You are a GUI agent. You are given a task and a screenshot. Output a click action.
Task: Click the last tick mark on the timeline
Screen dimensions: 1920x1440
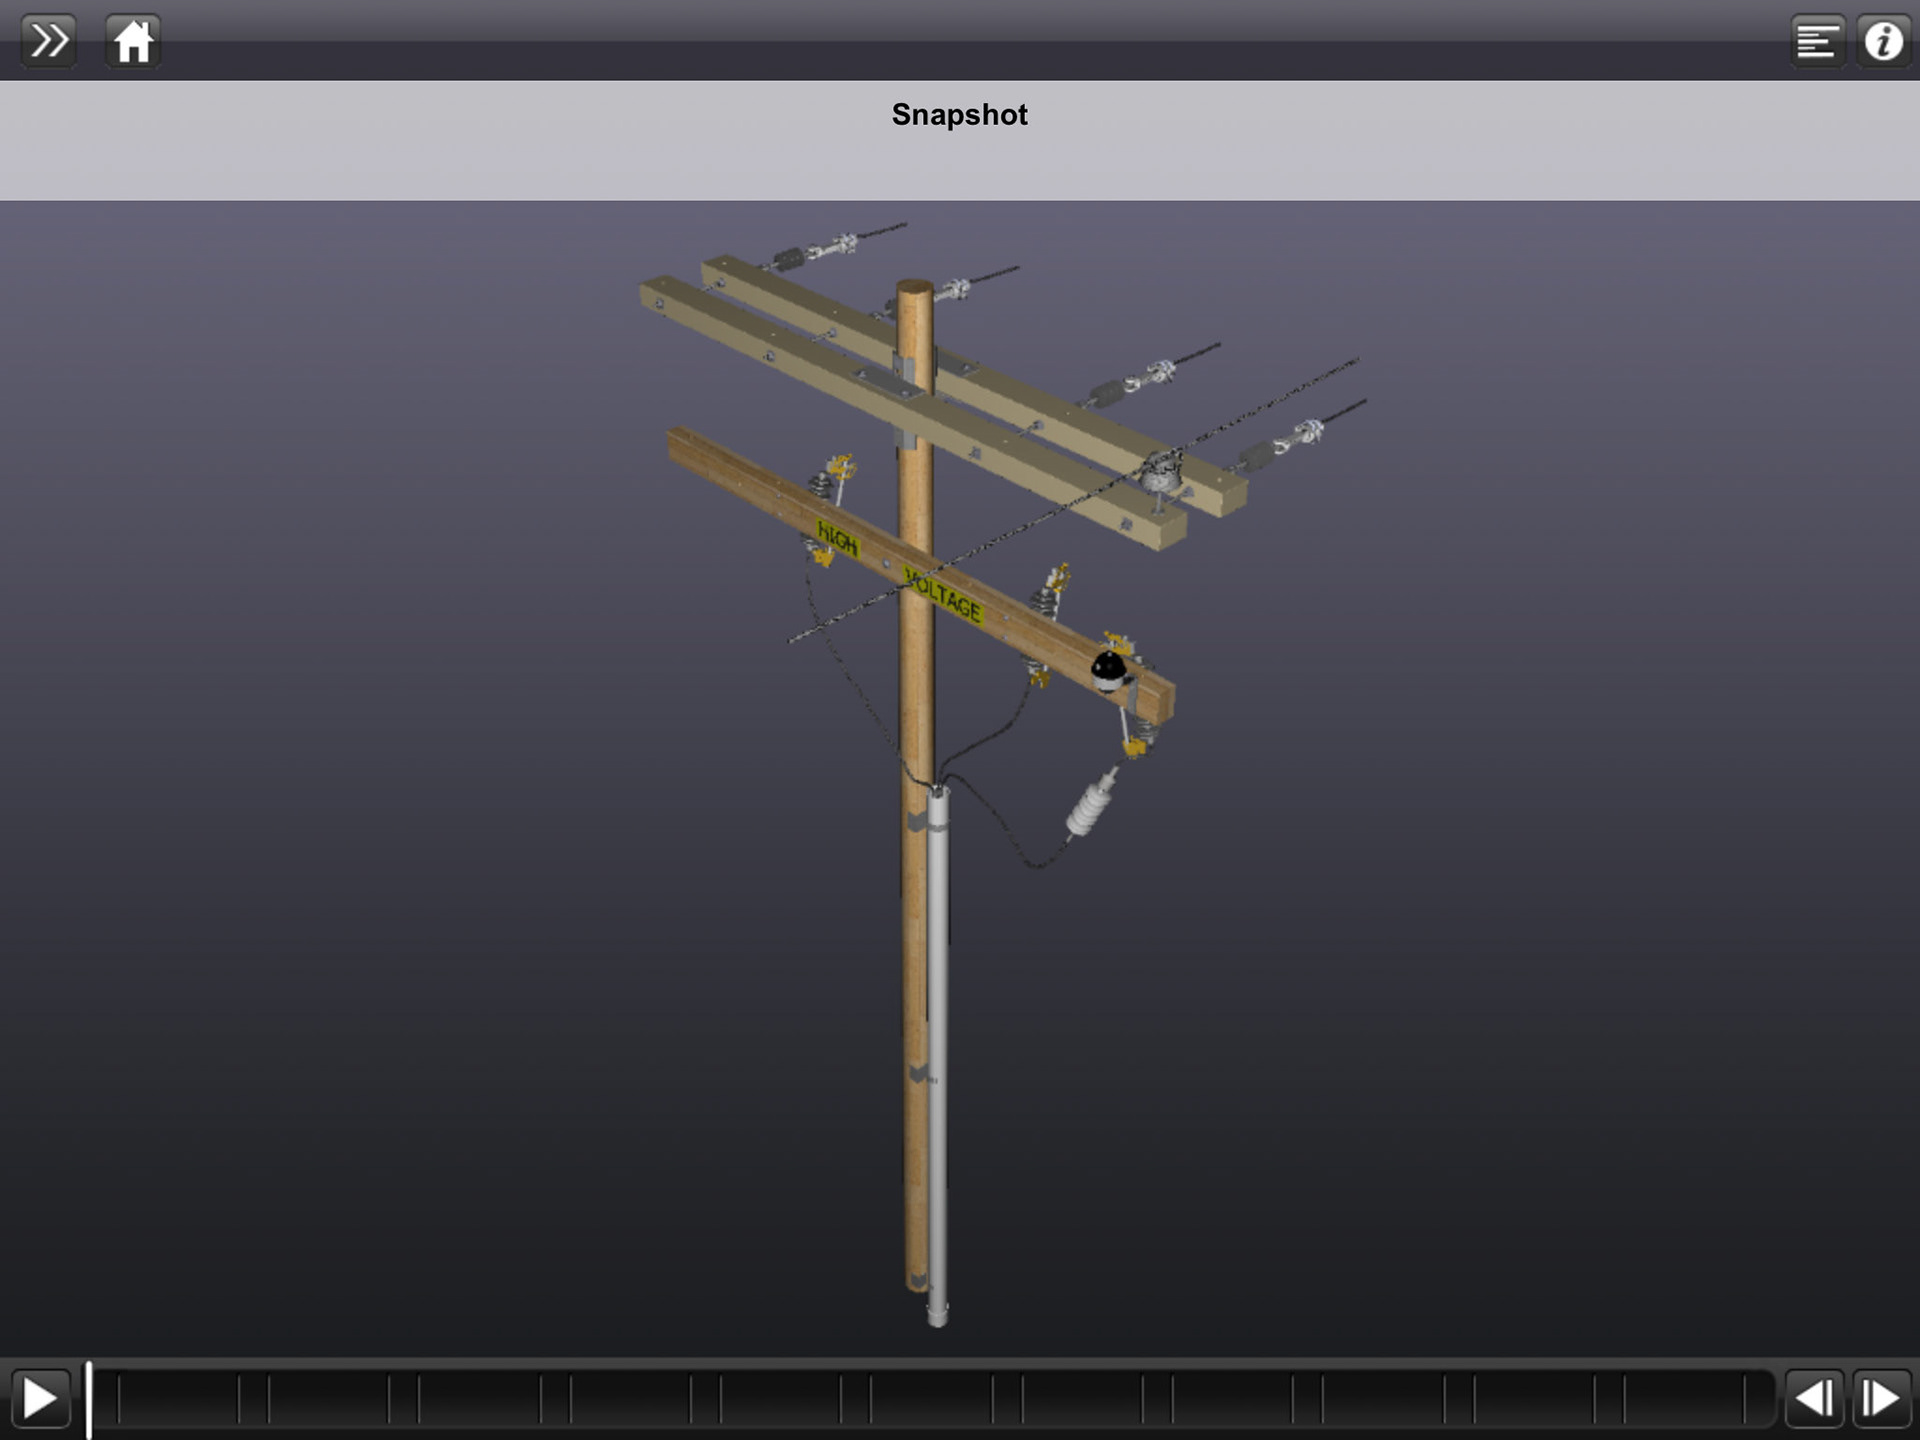pyautogui.click(x=1745, y=1397)
